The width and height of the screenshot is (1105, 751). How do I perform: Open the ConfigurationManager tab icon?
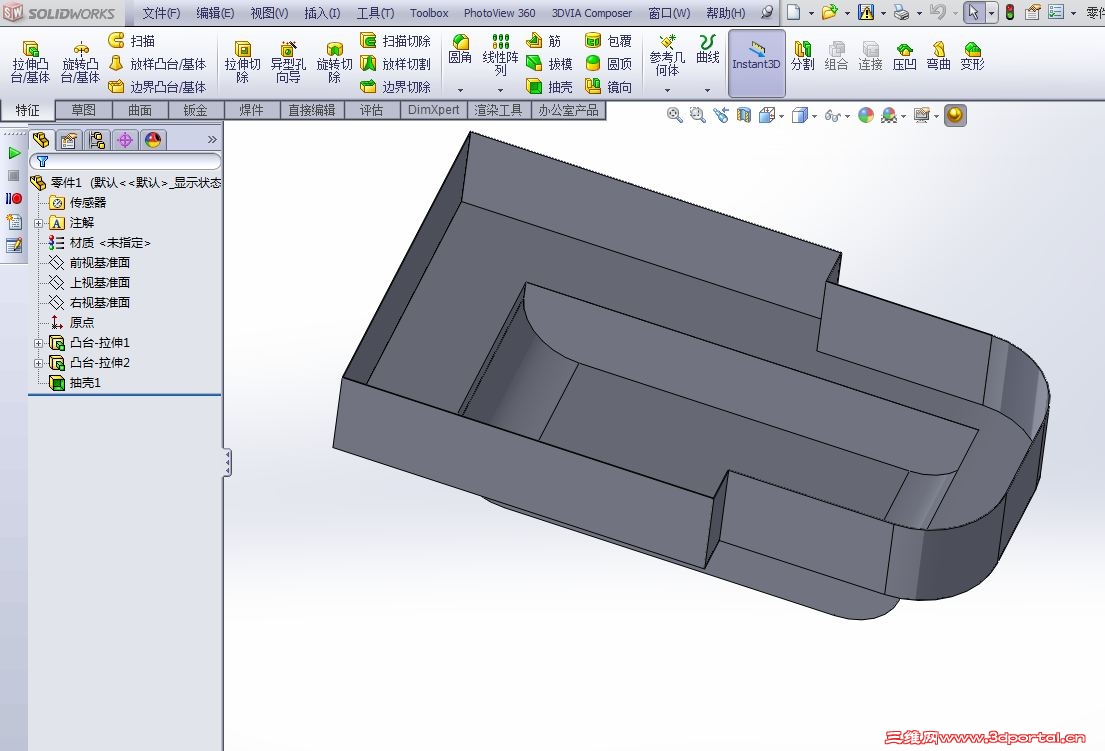(97, 139)
